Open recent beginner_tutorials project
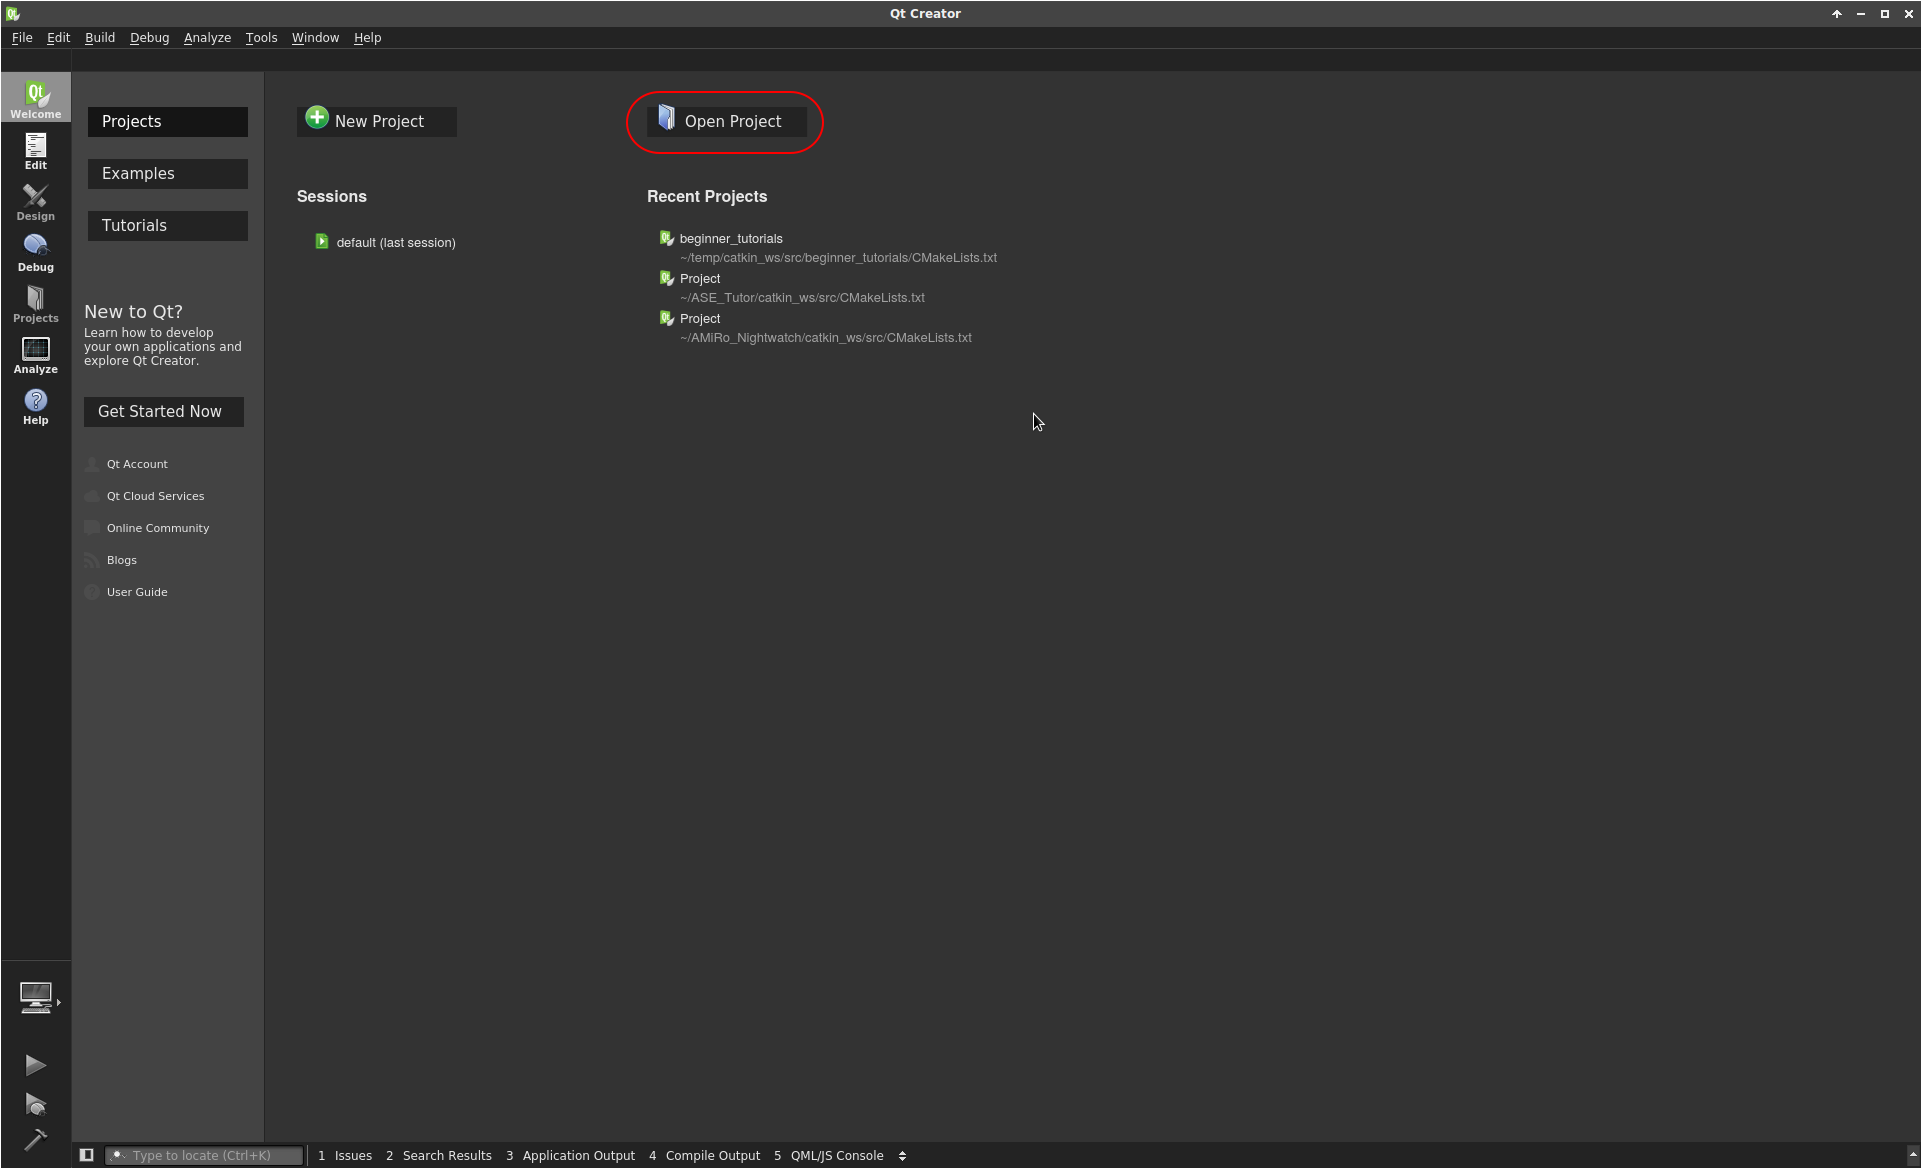Viewport: 1922px width, 1169px height. pos(731,239)
